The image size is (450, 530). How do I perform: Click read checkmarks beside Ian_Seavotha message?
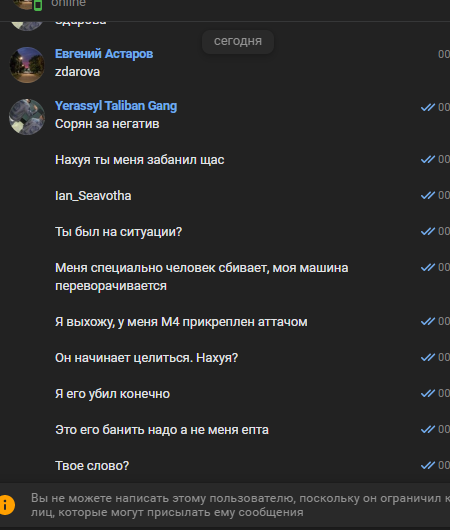[427, 195]
